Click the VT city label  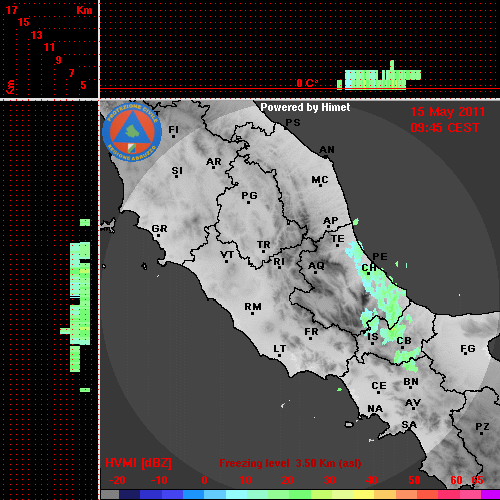(x=227, y=255)
